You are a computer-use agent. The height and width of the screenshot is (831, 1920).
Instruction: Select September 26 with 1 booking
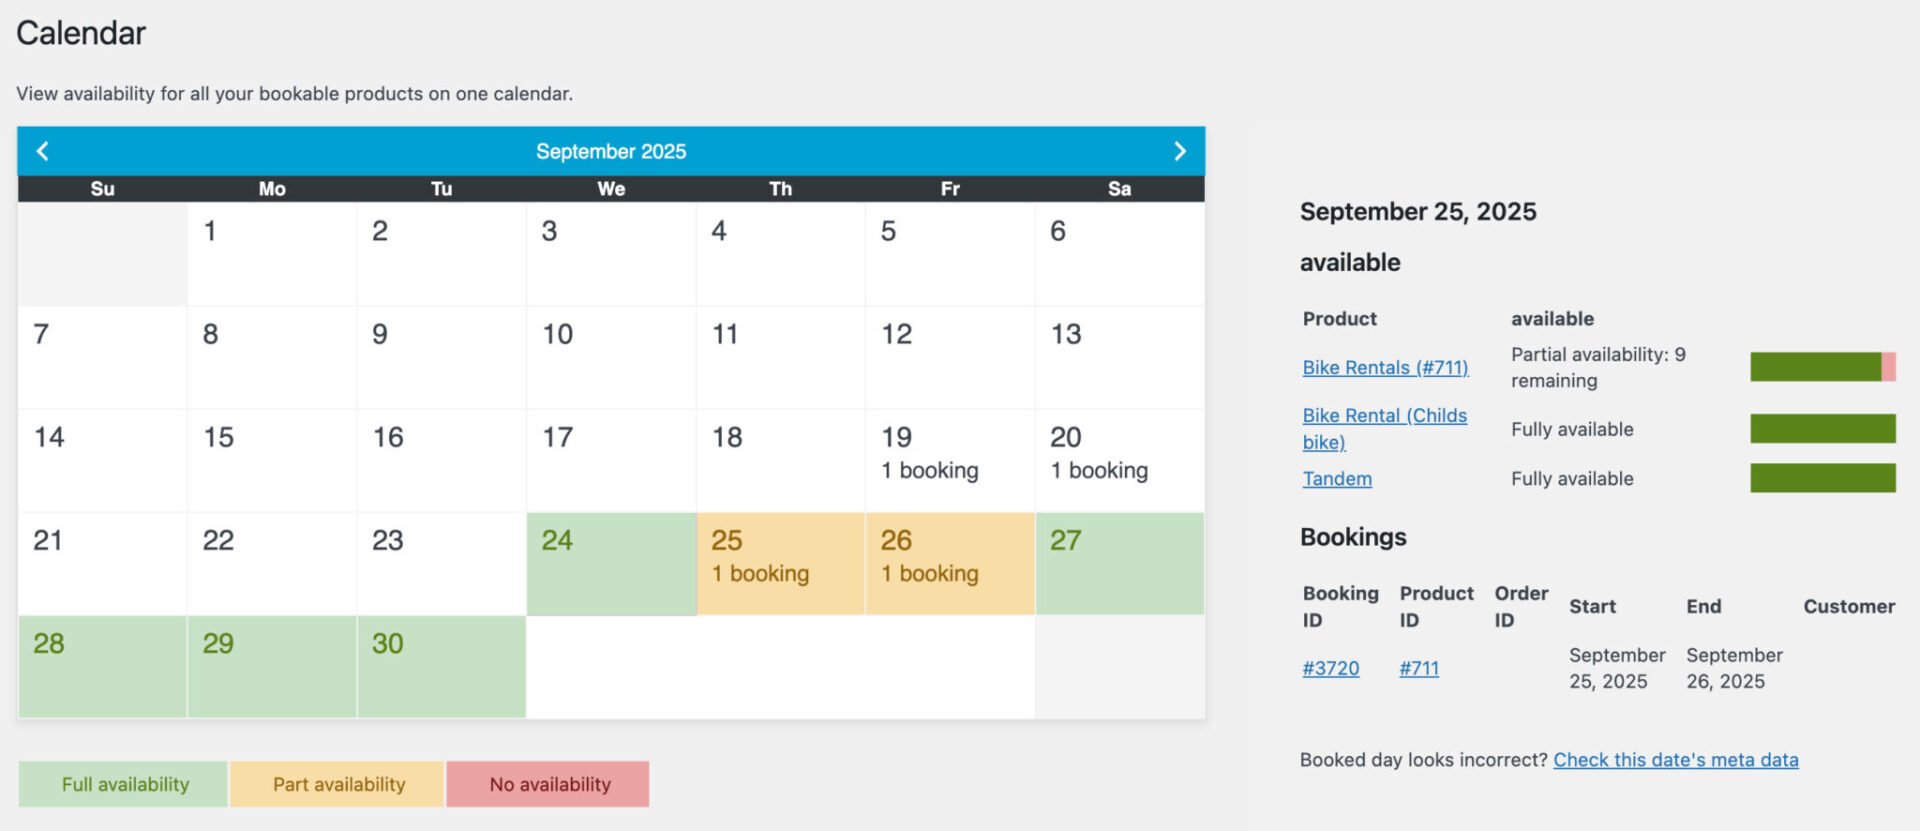coord(950,564)
